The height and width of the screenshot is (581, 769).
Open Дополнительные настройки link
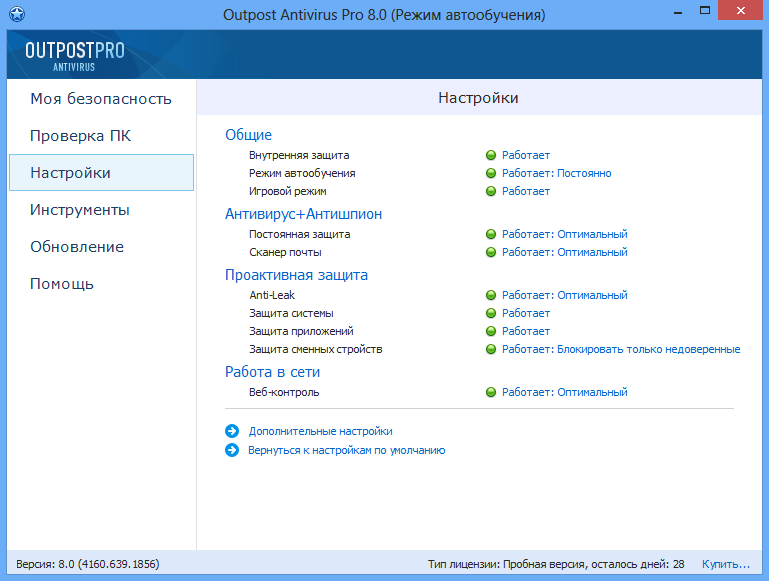tap(320, 431)
